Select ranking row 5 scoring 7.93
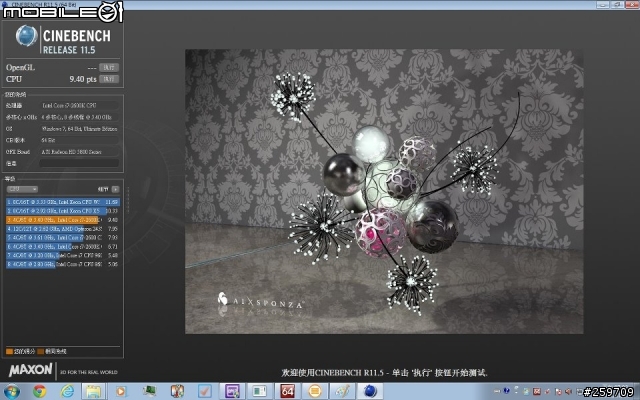The image size is (640, 400). tap(63, 237)
